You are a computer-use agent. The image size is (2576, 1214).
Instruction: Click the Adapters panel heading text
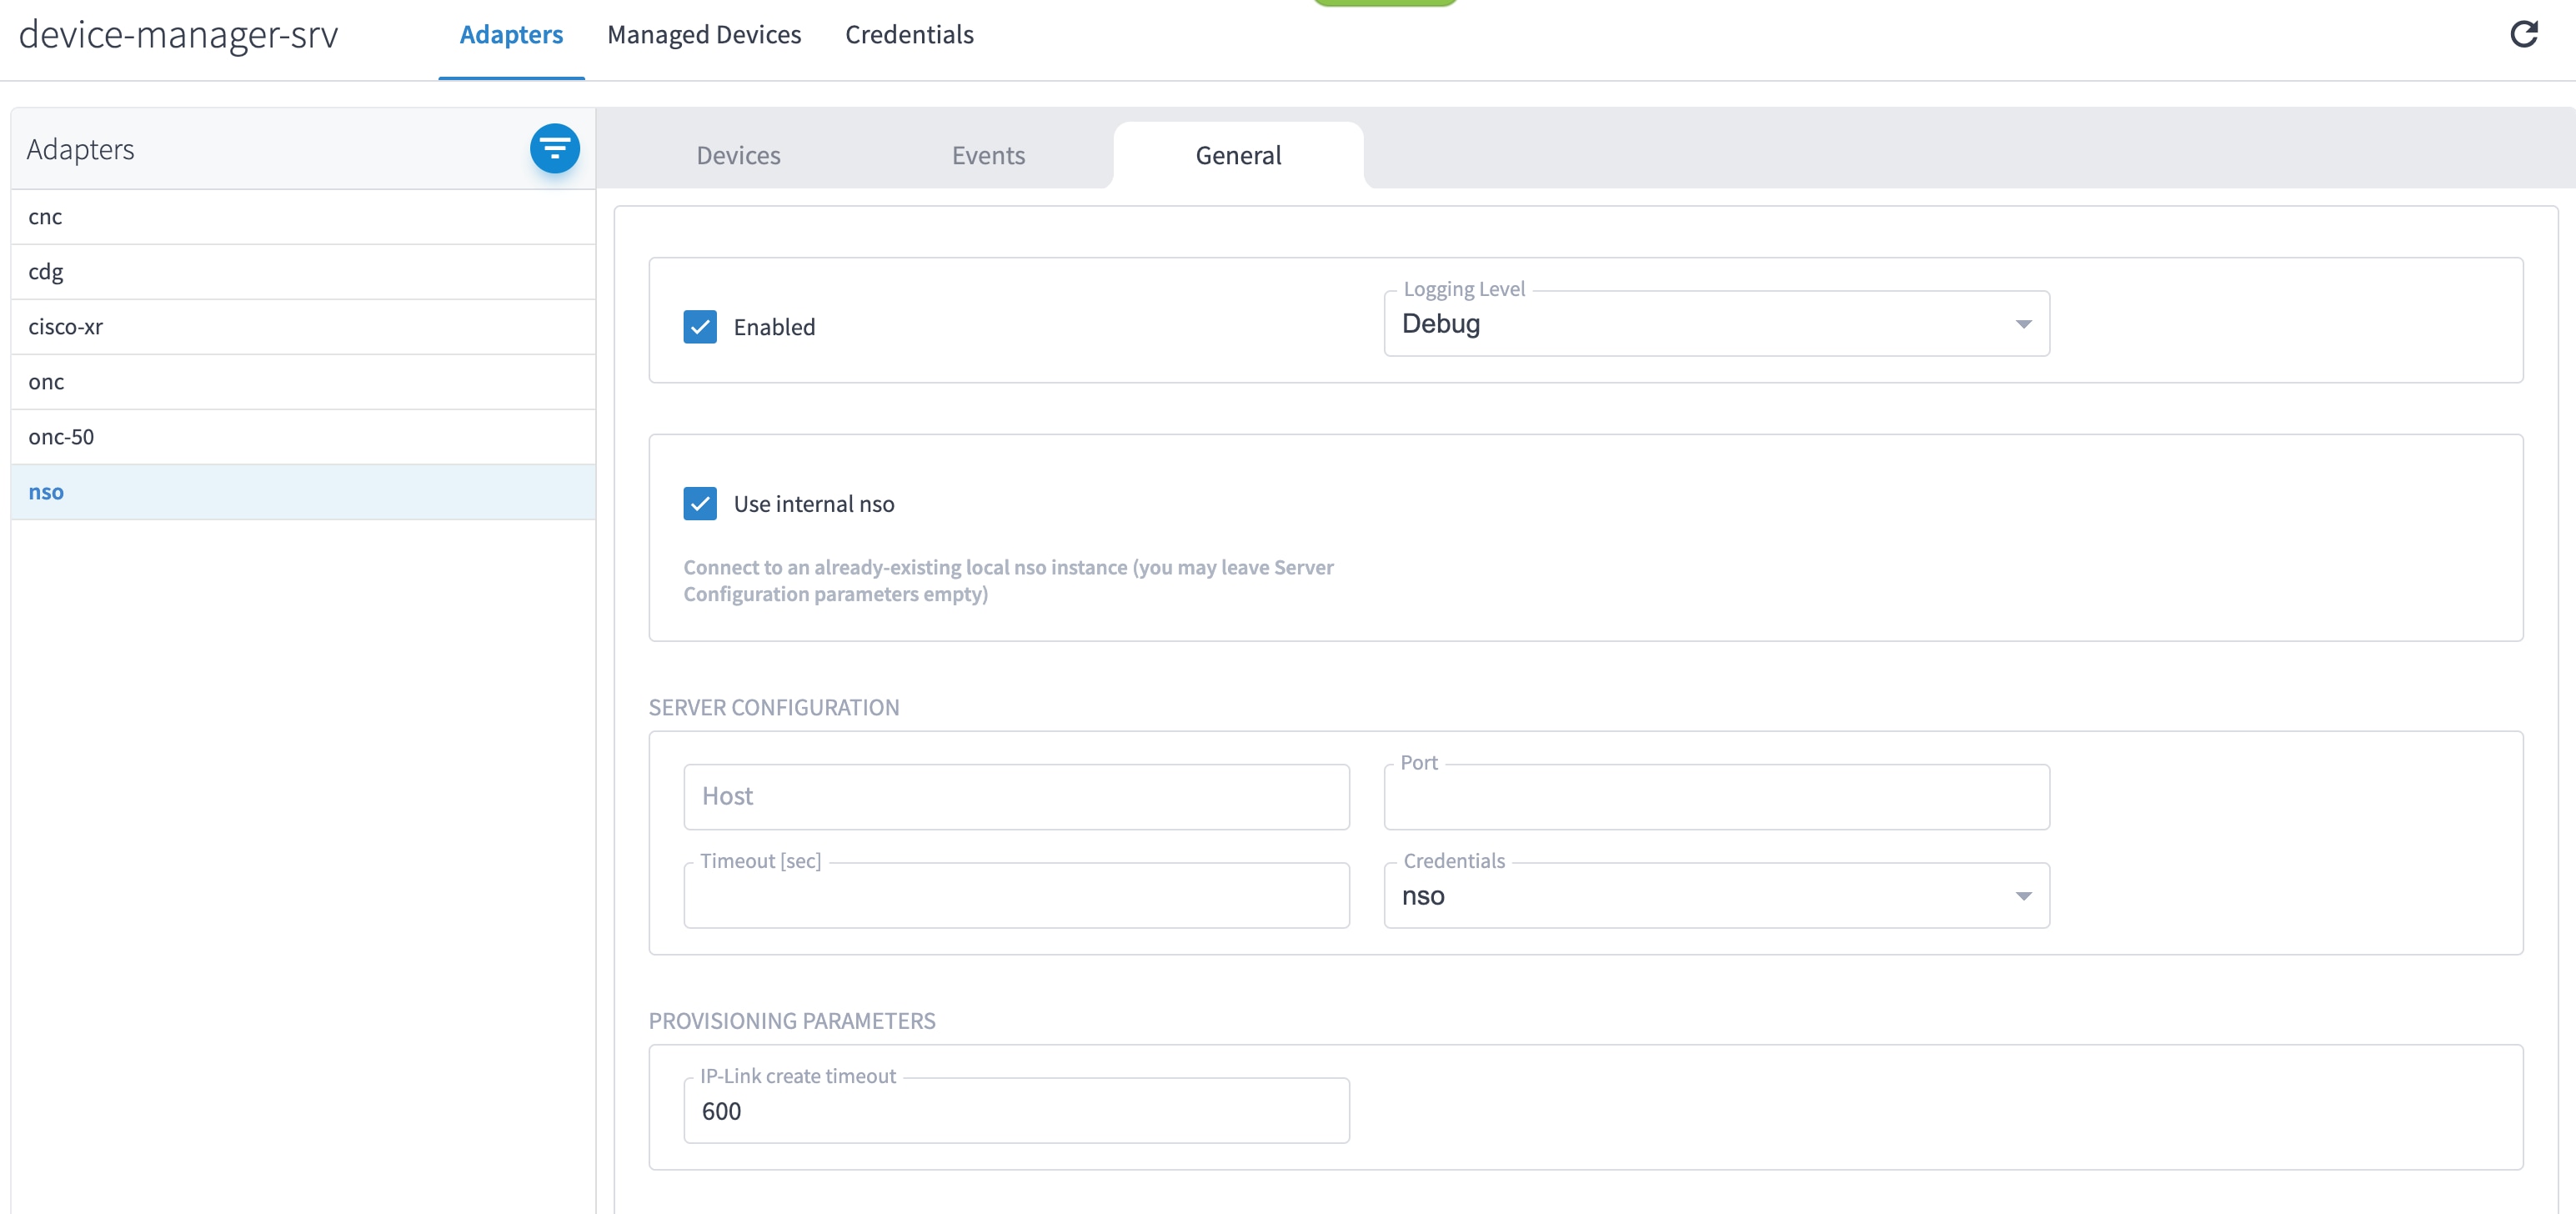tap(81, 149)
